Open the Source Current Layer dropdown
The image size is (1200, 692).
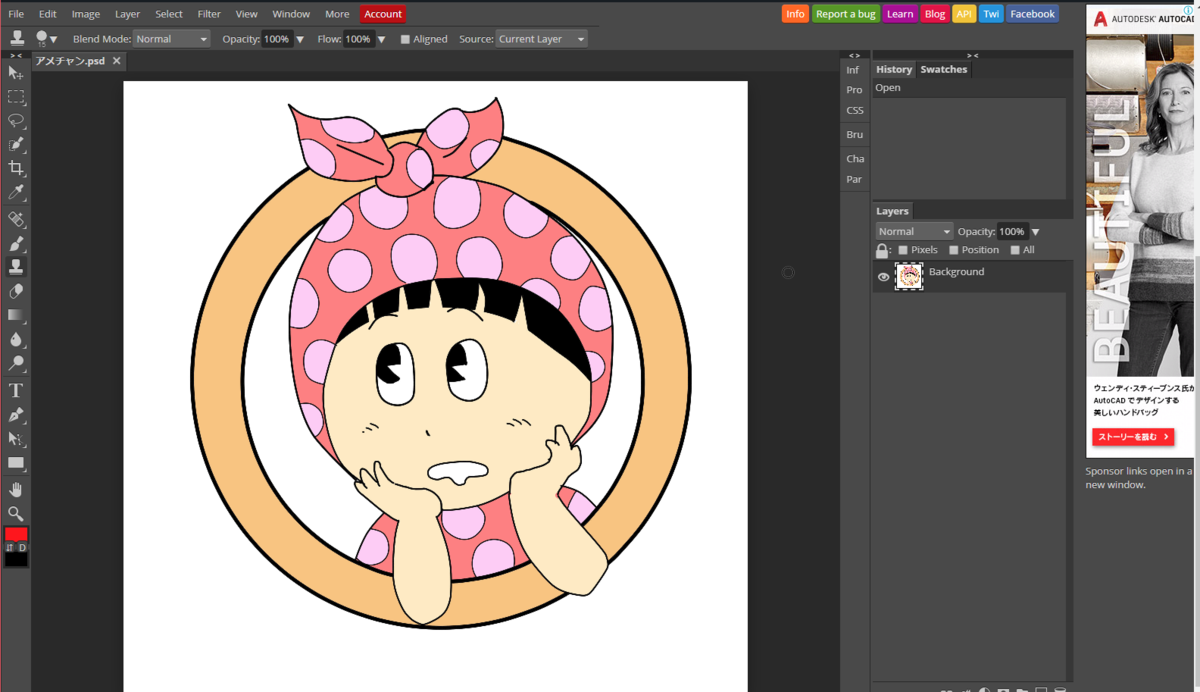(541, 39)
